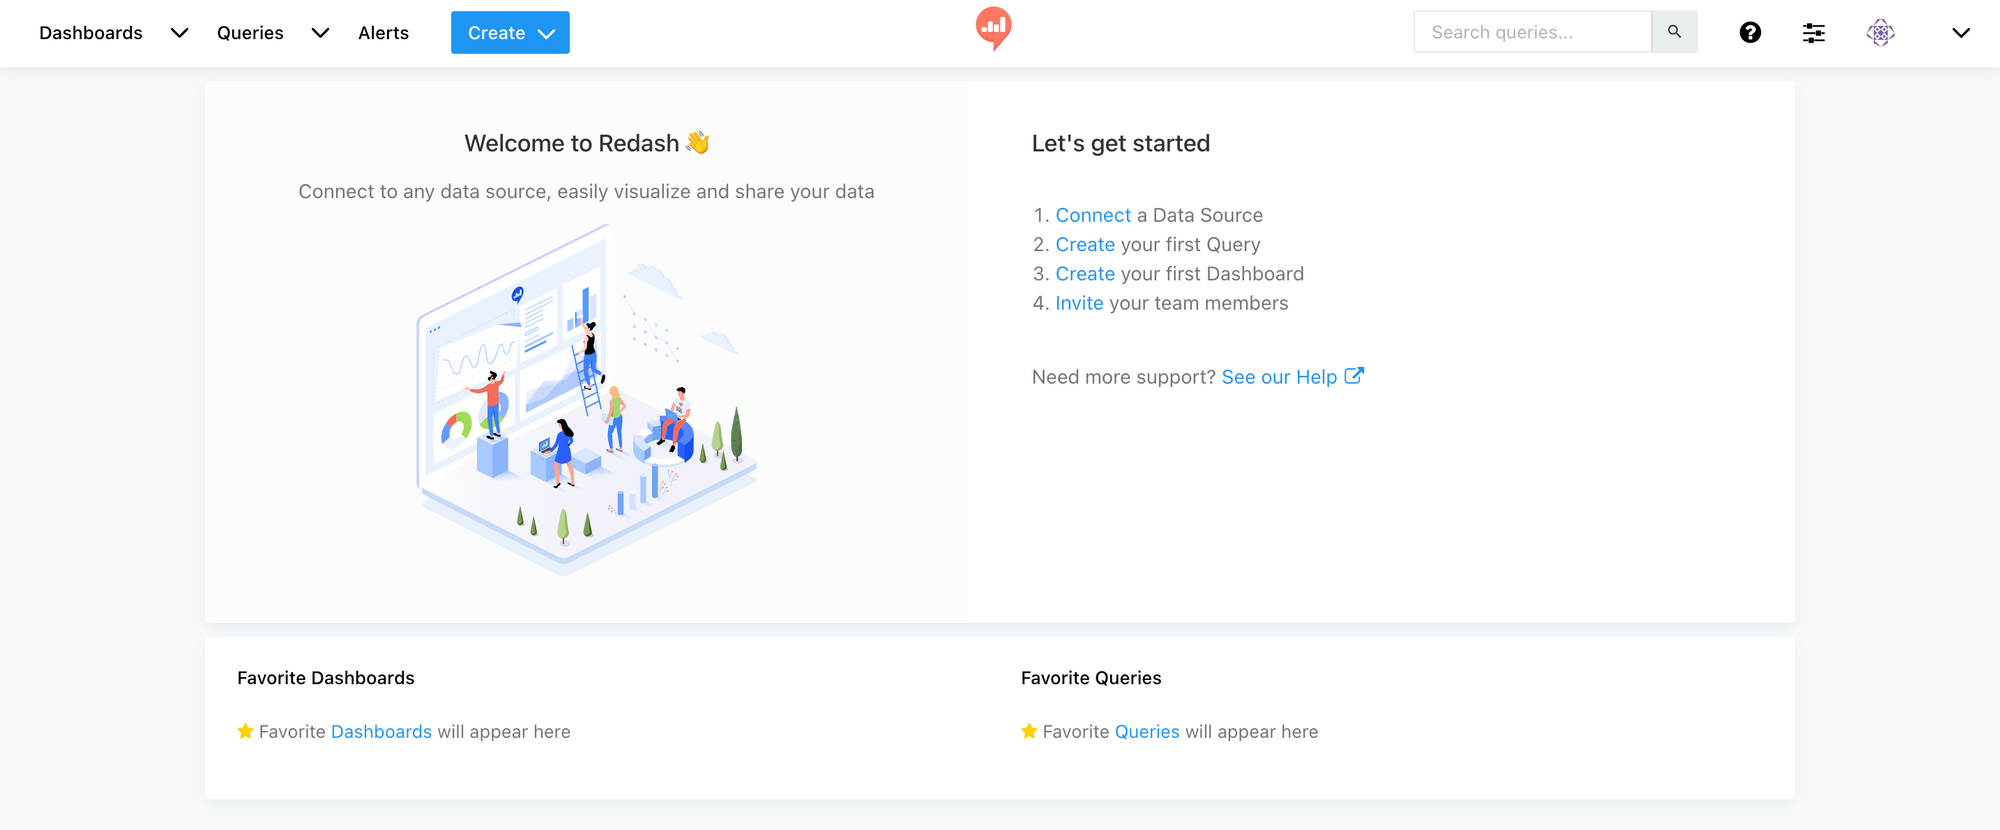Open the Connect data source link
Viewport: 2000px width, 830px height.
click(x=1093, y=215)
